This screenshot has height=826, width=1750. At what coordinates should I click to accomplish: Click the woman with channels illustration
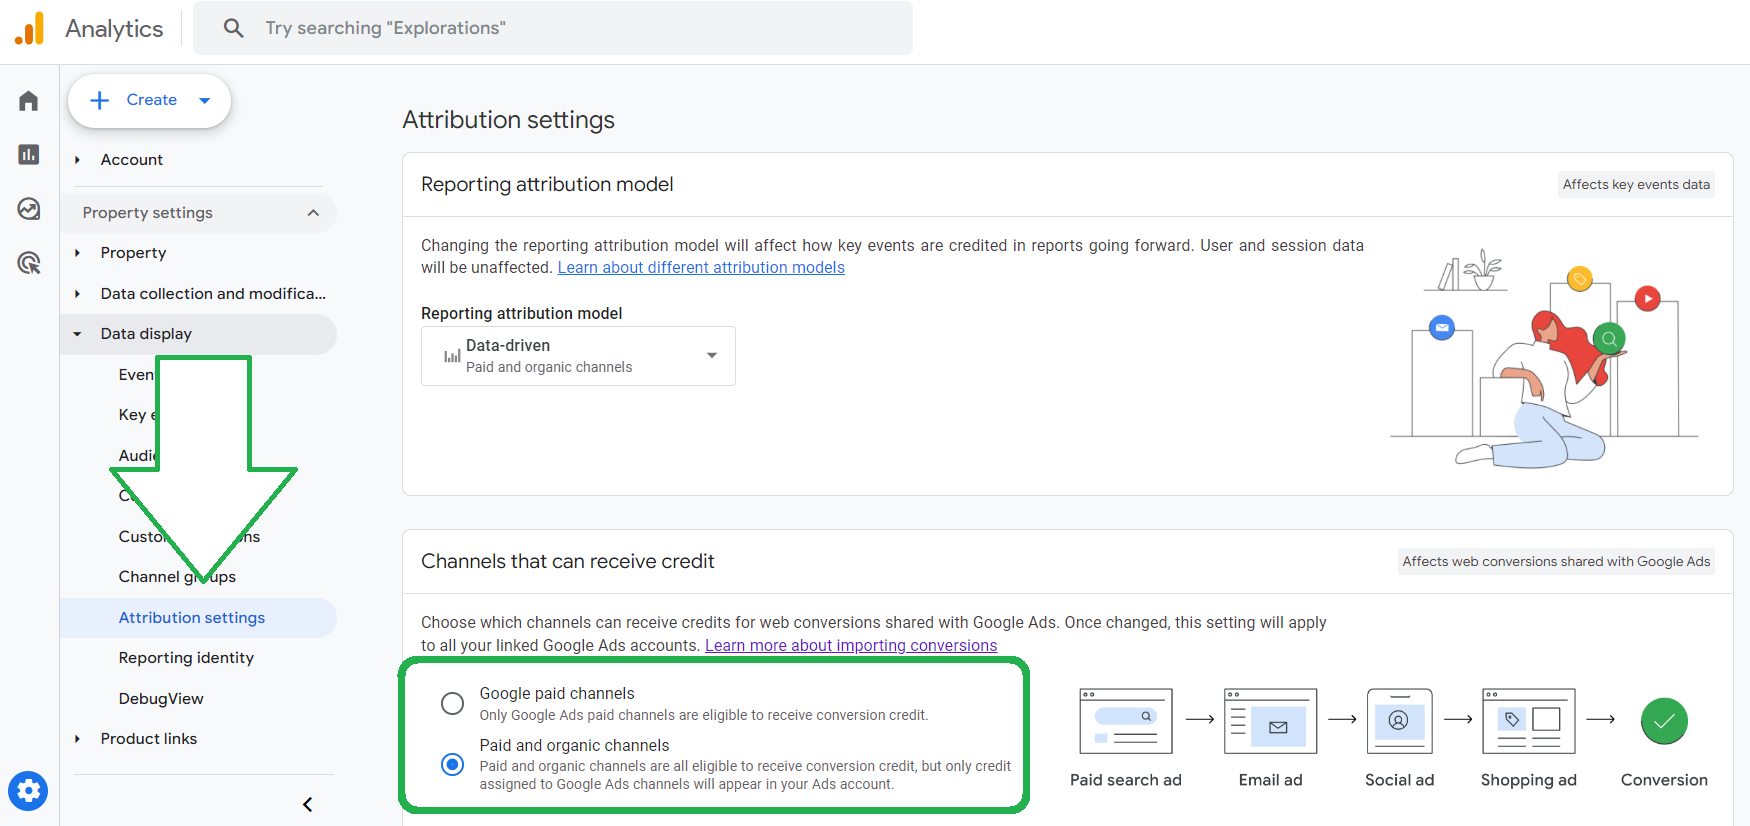(1544, 357)
